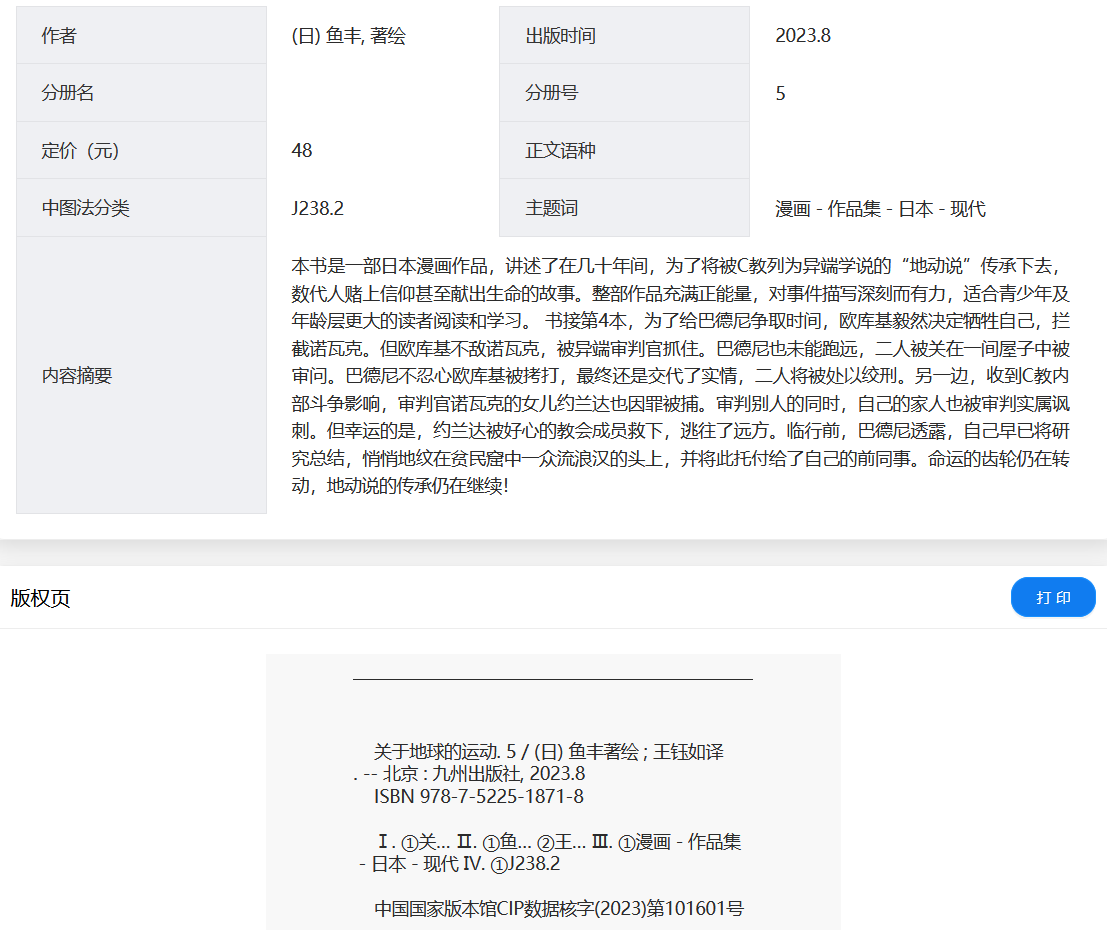
Task: Click the cataloging line starting Ⅰ. ①关…
Action: [x=559, y=842]
